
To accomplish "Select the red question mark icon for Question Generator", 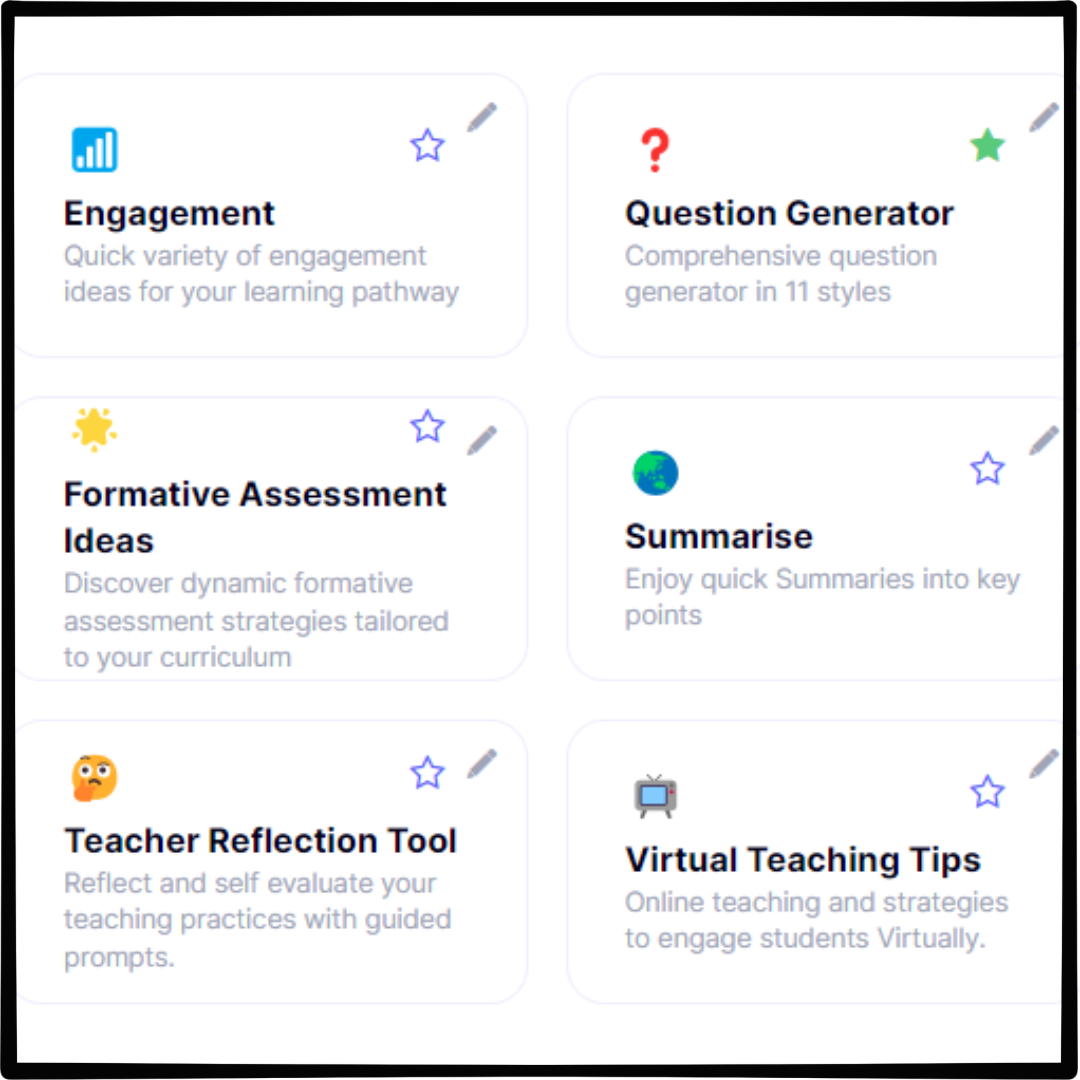I will [655, 149].
